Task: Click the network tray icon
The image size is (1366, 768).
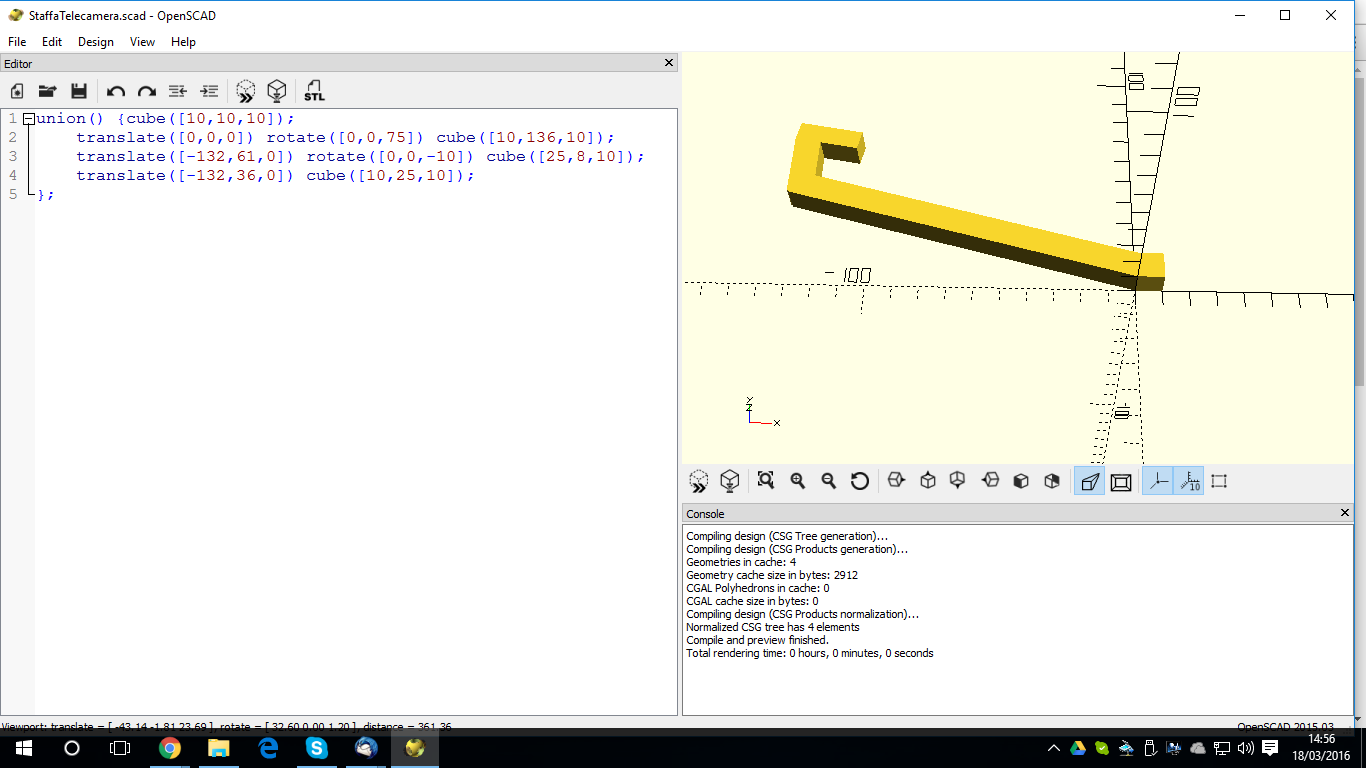Action: point(1222,748)
